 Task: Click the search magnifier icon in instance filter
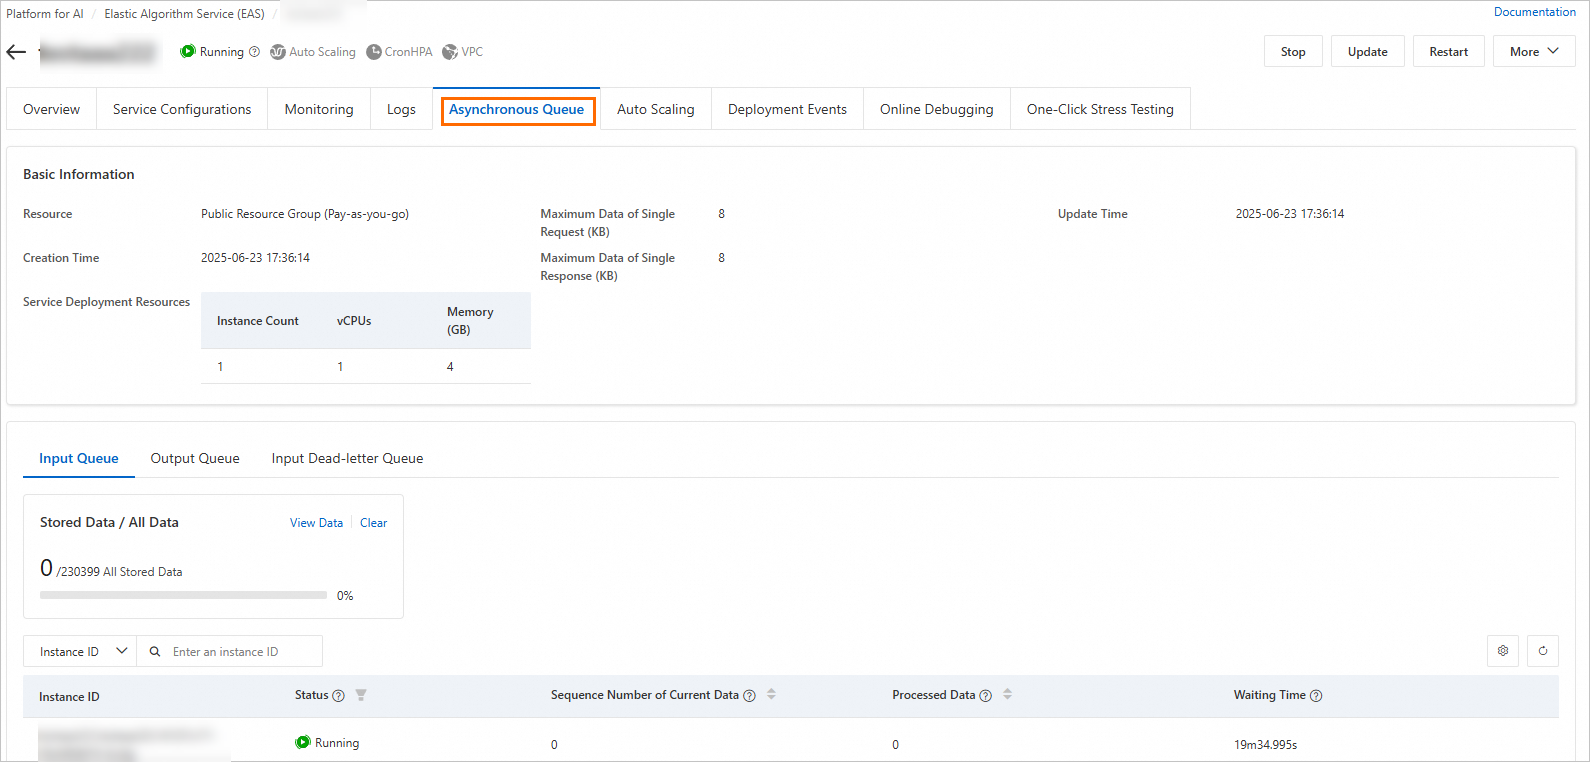pyautogui.click(x=155, y=652)
